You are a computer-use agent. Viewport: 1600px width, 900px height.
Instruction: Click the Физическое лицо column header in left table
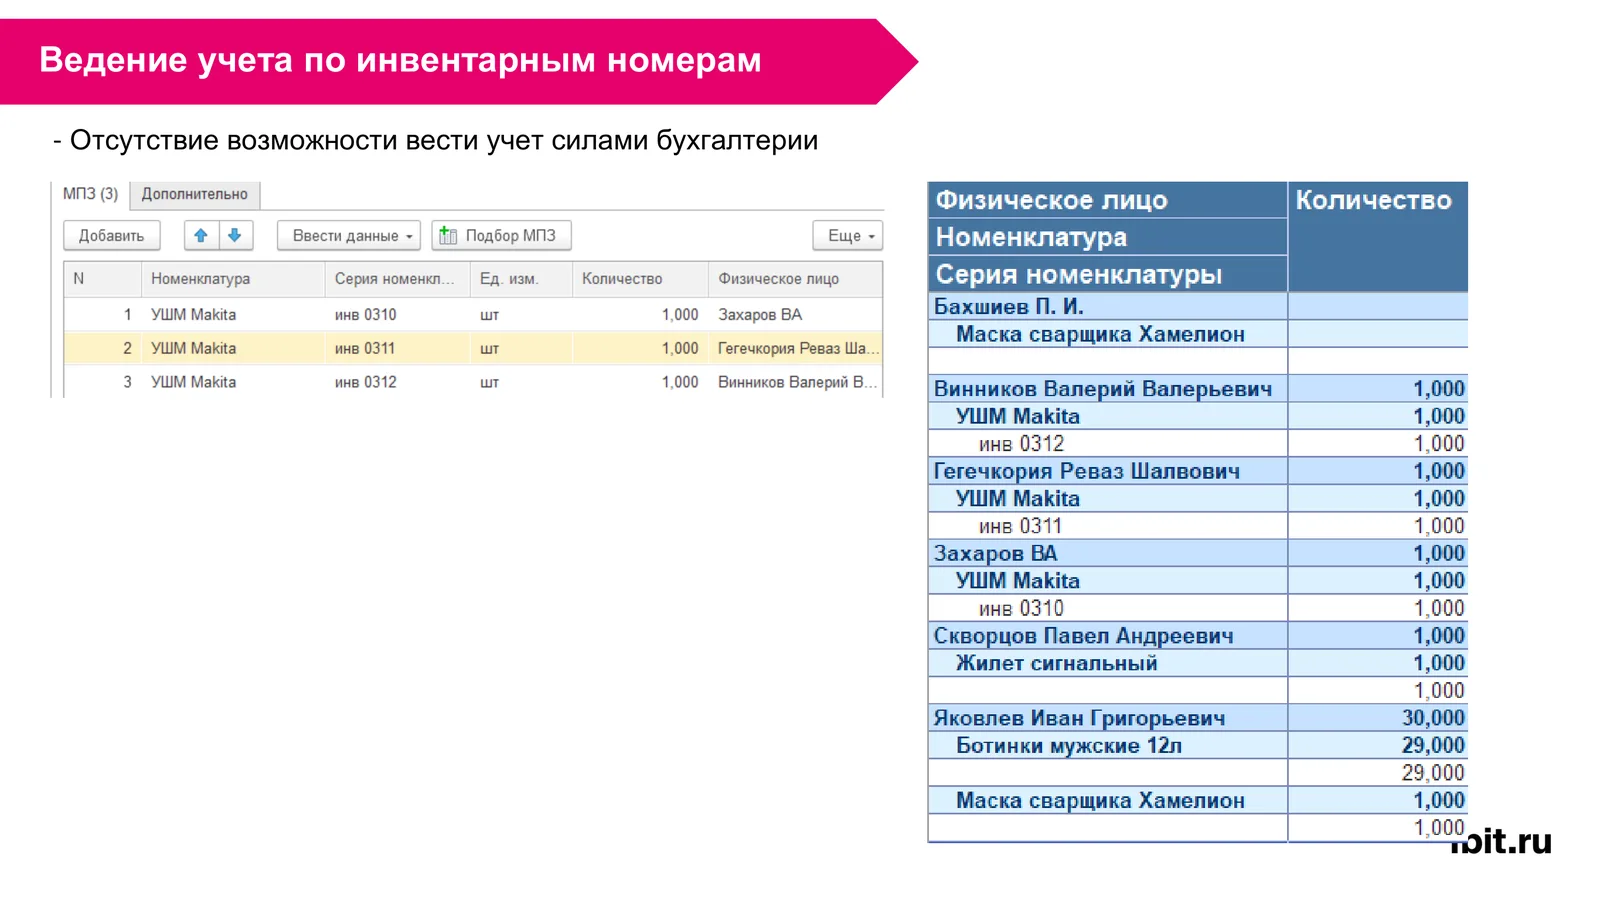coord(795,279)
